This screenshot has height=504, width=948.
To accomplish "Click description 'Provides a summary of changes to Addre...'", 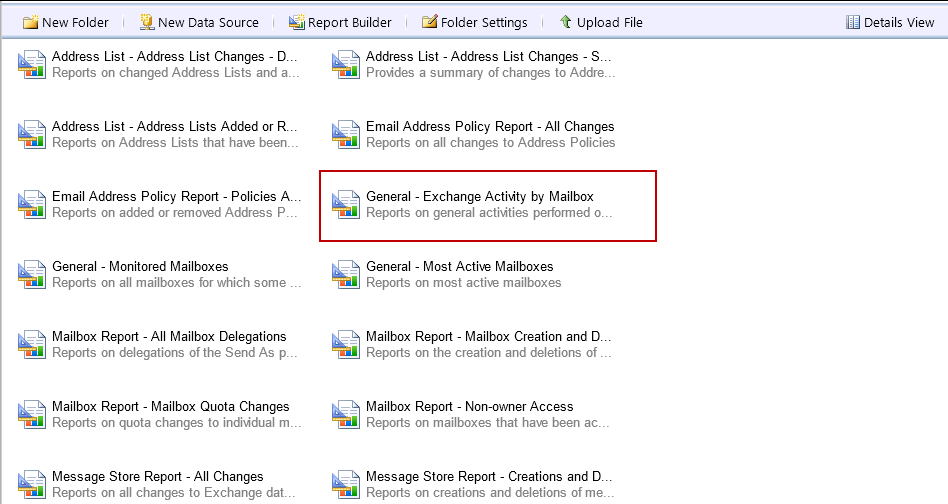I will [490, 73].
